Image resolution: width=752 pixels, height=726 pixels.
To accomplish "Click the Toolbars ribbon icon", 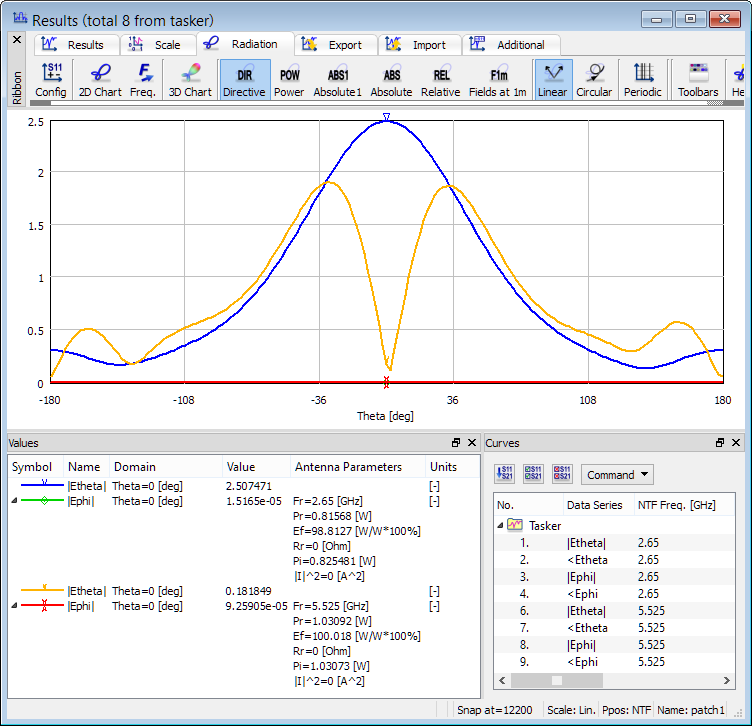I will (x=698, y=79).
